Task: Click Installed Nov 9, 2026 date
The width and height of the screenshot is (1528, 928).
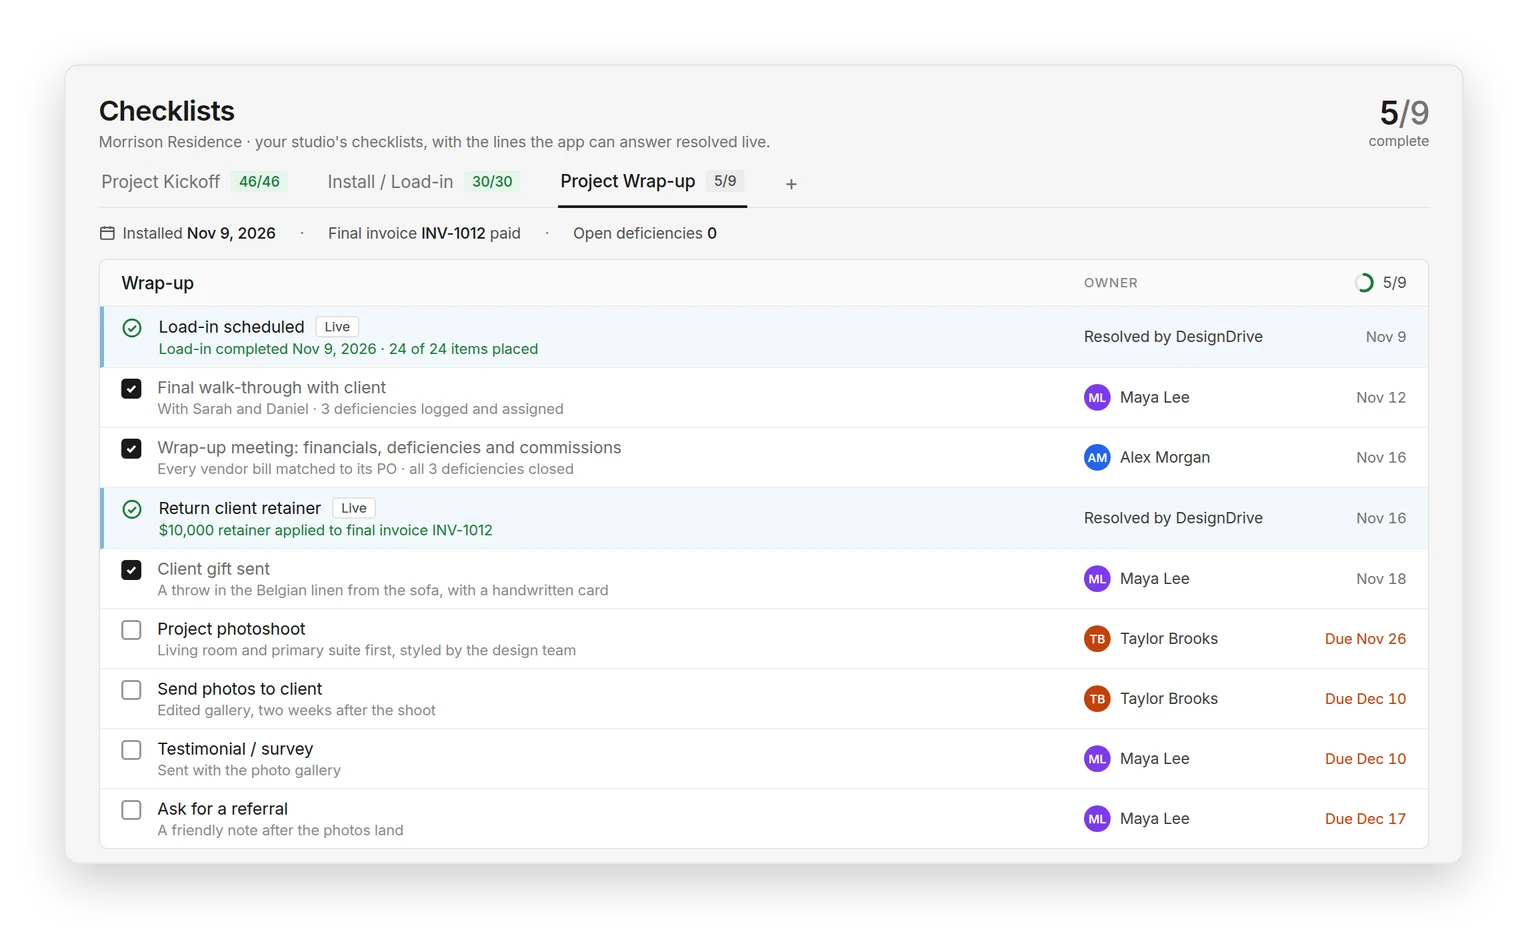Action: pyautogui.click(x=199, y=233)
